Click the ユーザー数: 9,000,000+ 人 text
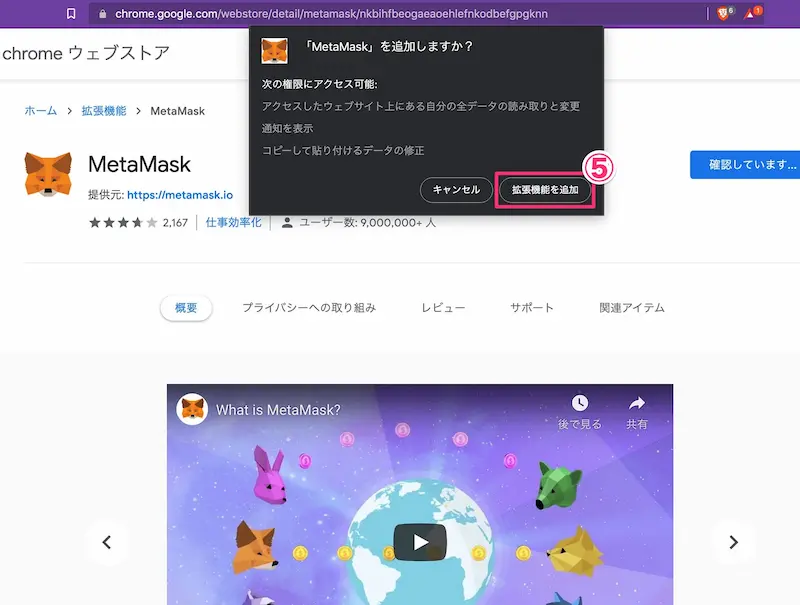This screenshot has width=800, height=605. [367, 222]
